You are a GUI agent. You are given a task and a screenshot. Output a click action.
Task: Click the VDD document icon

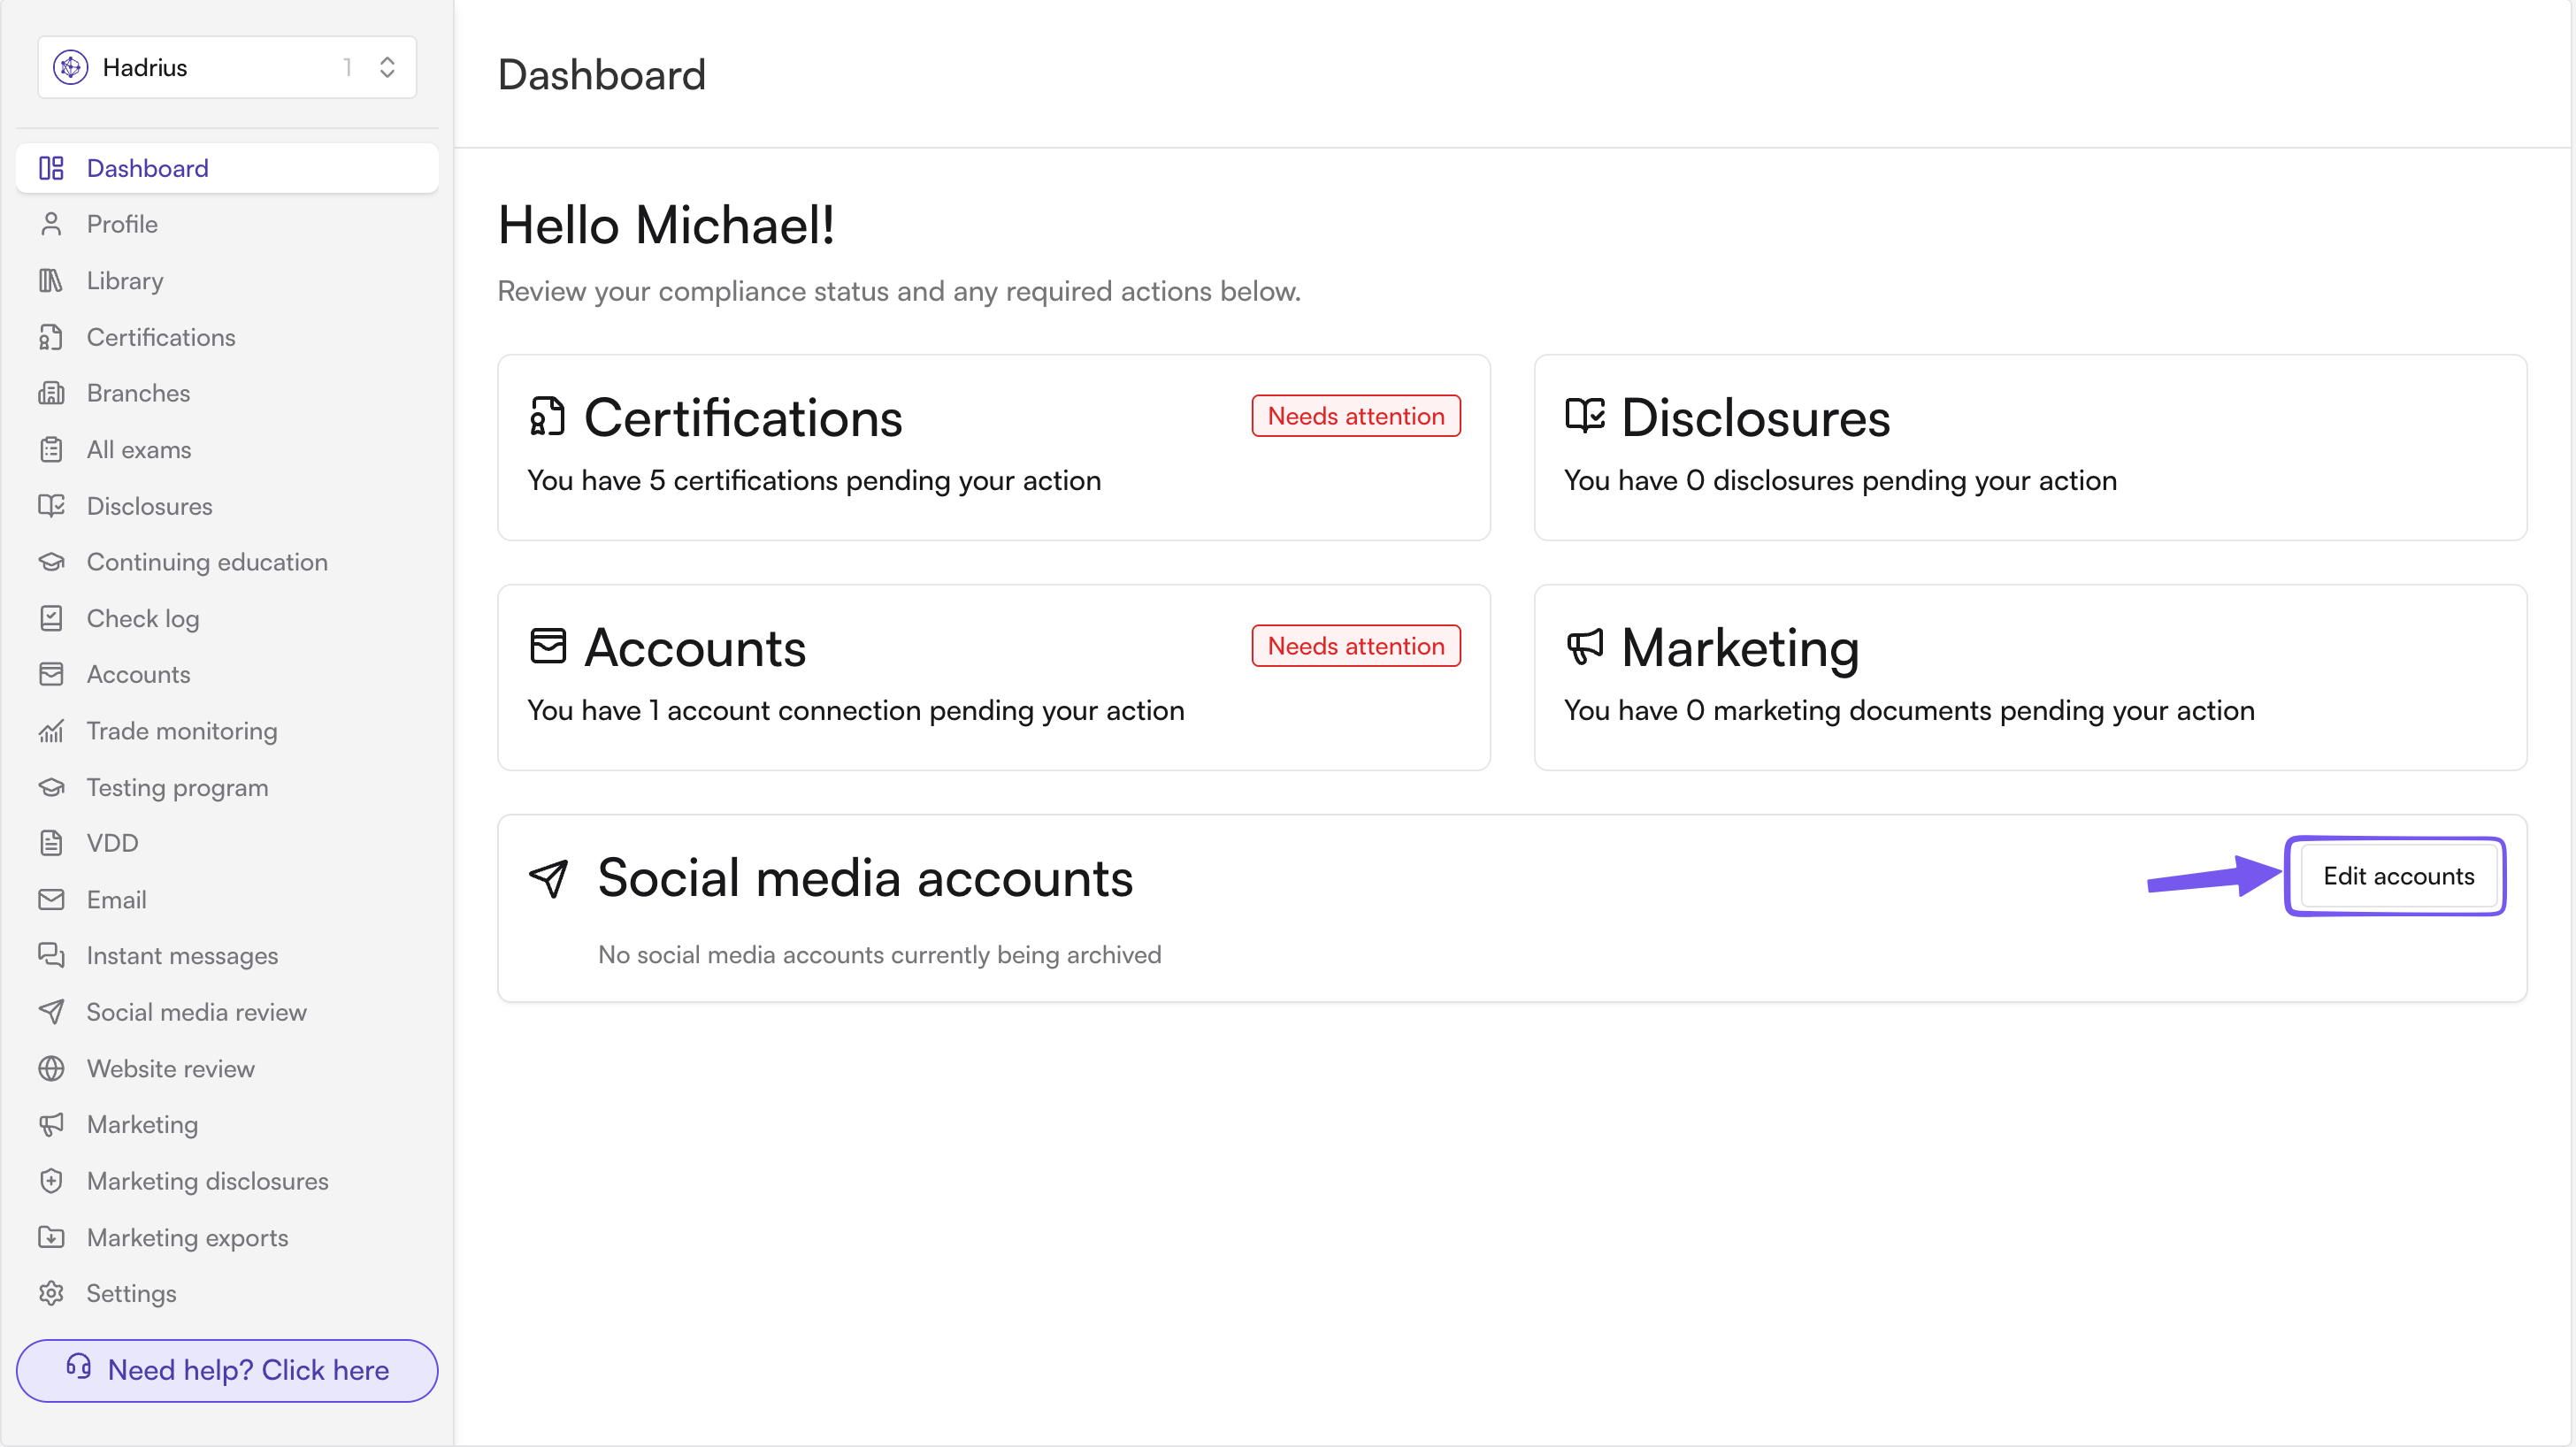tap(51, 844)
